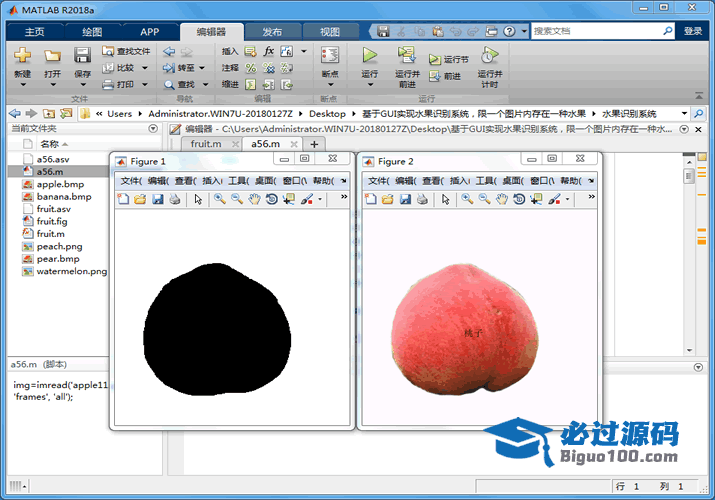Screen dimensions: 715x500
Task: Insert function with the fx icon
Action: tap(269, 51)
